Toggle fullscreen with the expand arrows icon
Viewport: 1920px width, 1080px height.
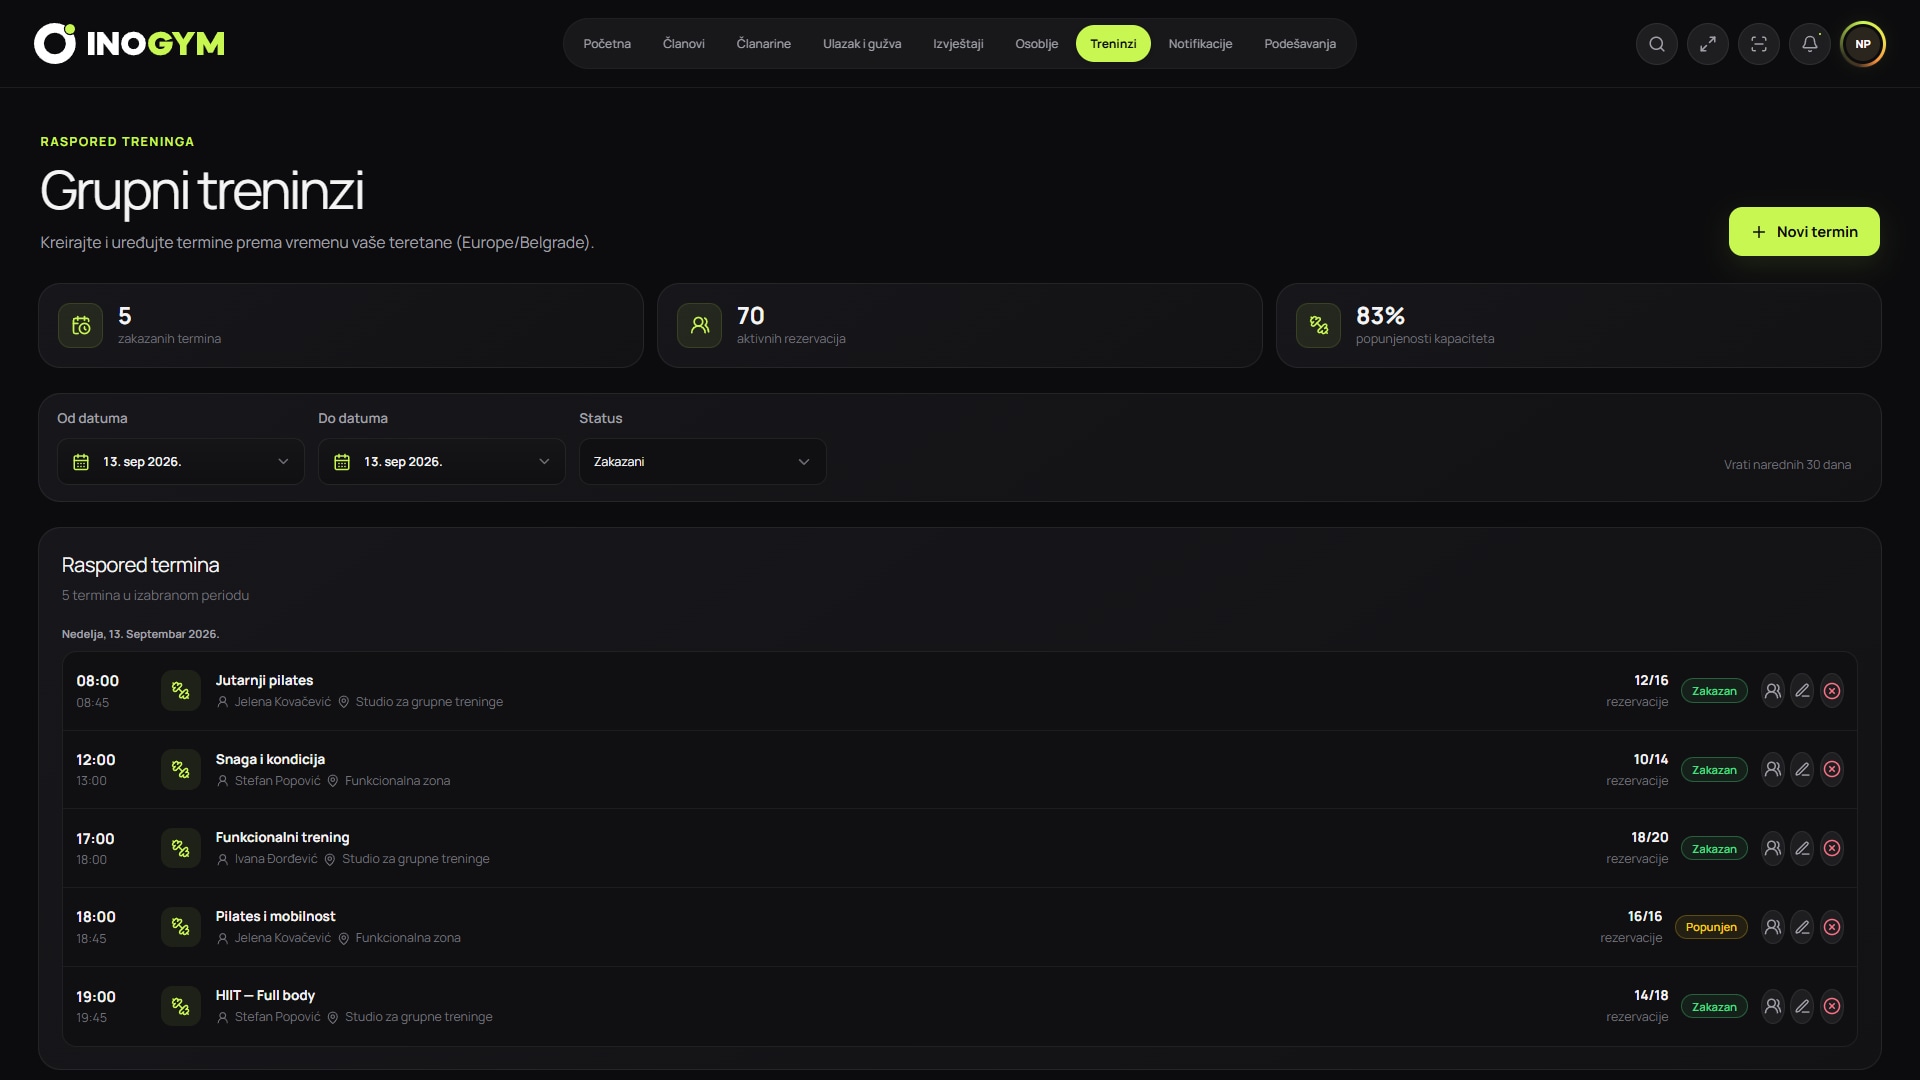[x=1708, y=44]
